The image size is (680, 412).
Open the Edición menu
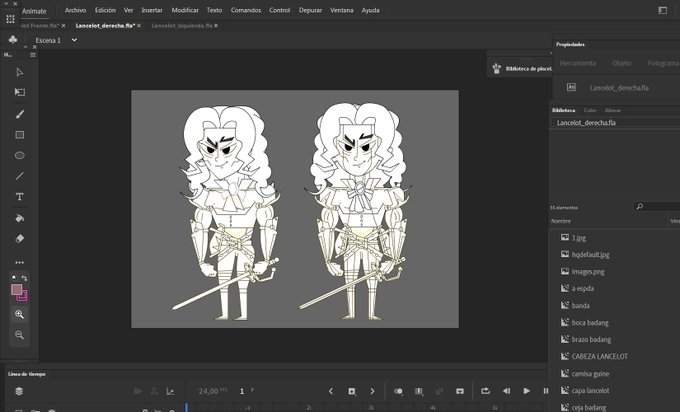tap(105, 10)
